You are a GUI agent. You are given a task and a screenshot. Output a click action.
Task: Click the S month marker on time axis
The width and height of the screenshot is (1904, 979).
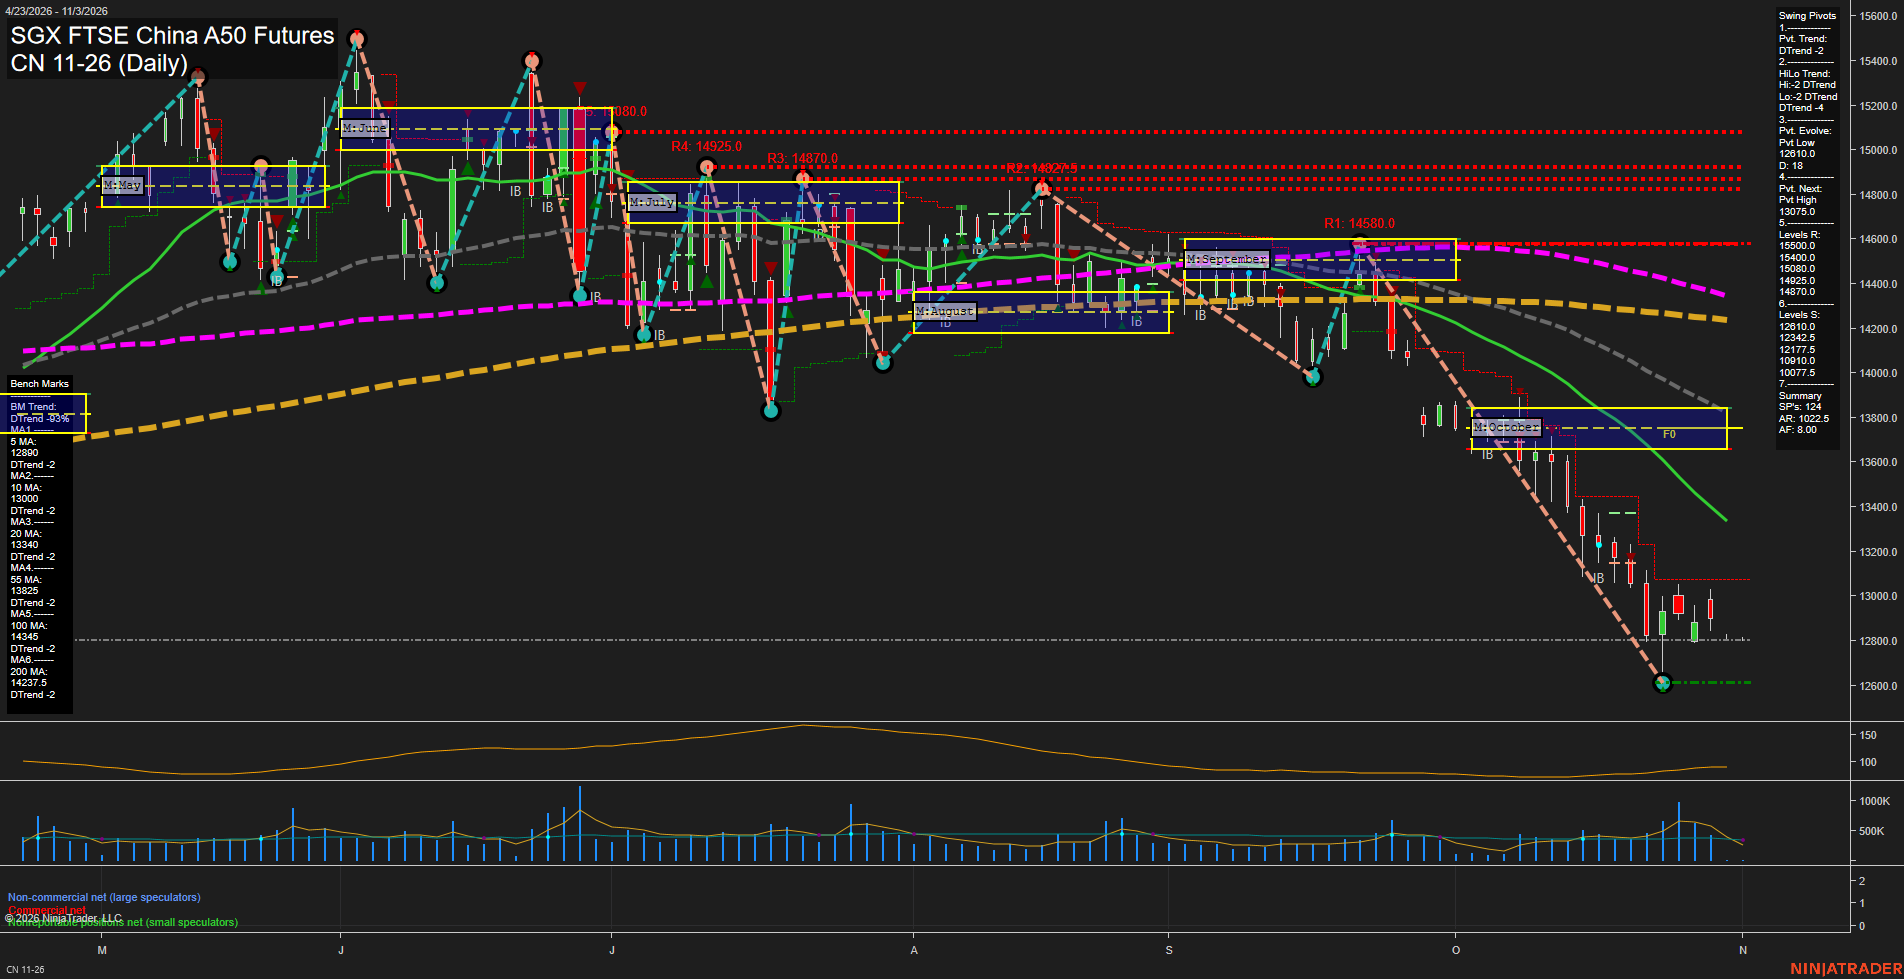(1169, 950)
